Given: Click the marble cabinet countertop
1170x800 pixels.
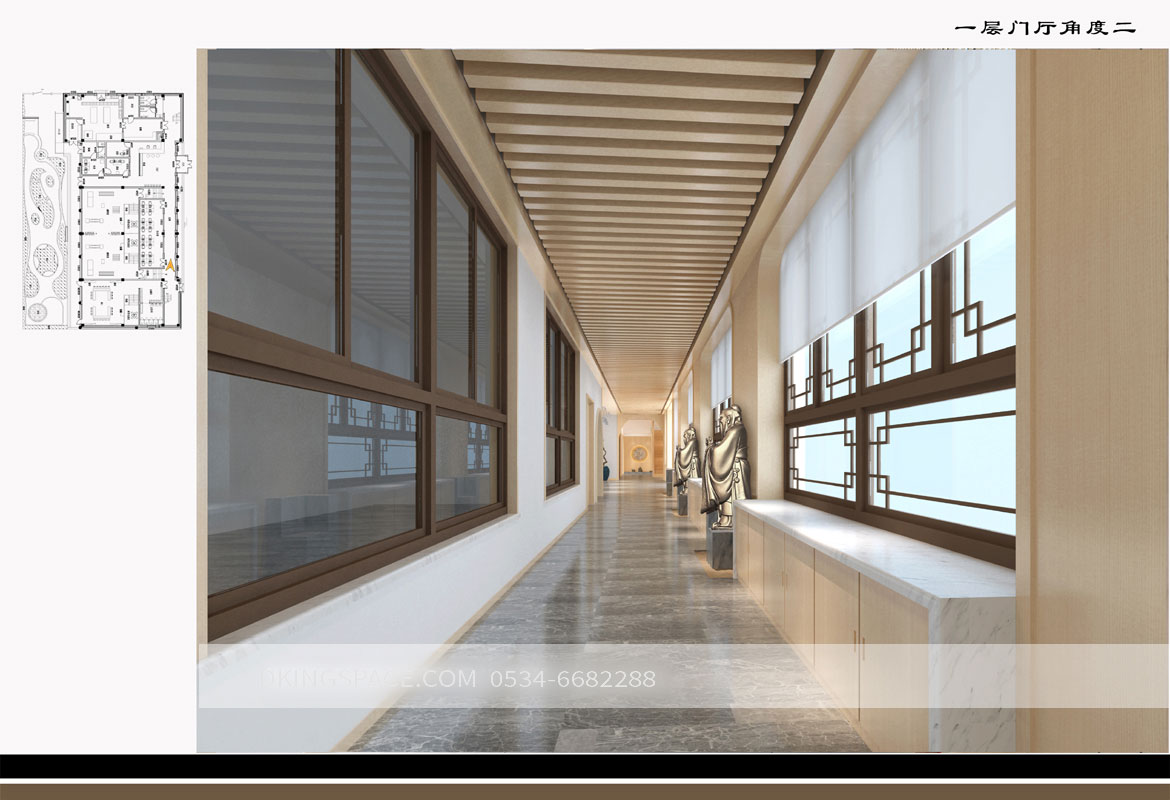Looking at the screenshot, I should click(x=870, y=548).
